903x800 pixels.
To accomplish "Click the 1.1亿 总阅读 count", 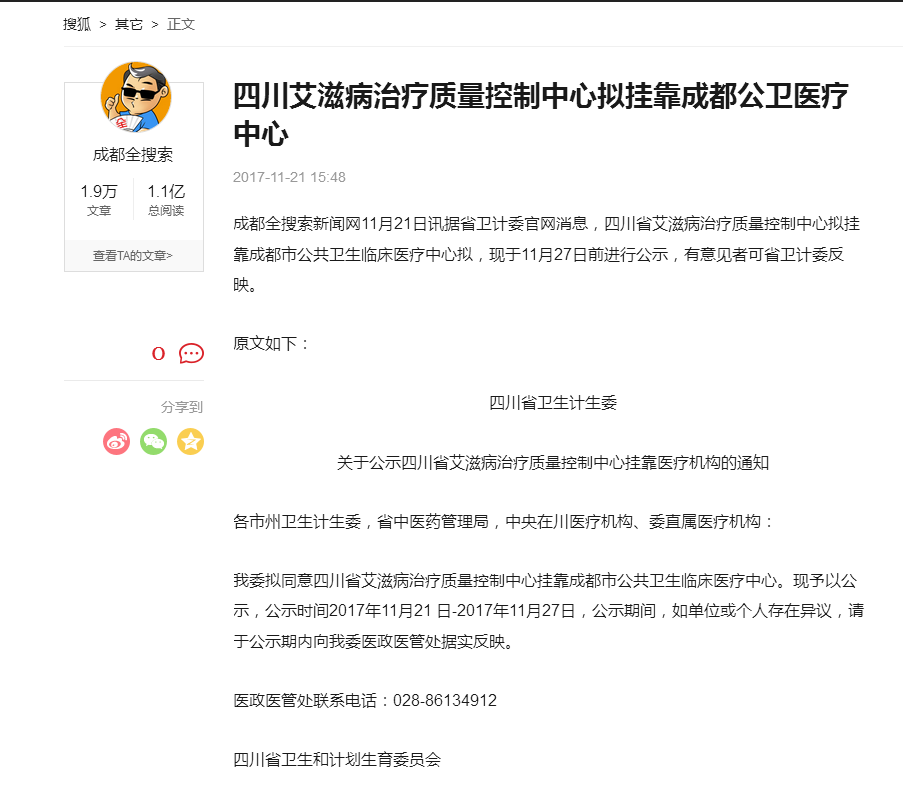I will (x=166, y=199).
